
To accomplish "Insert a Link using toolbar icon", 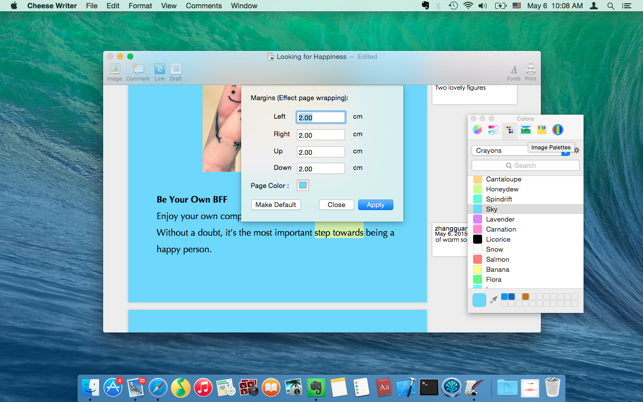I will click(x=160, y=72).
